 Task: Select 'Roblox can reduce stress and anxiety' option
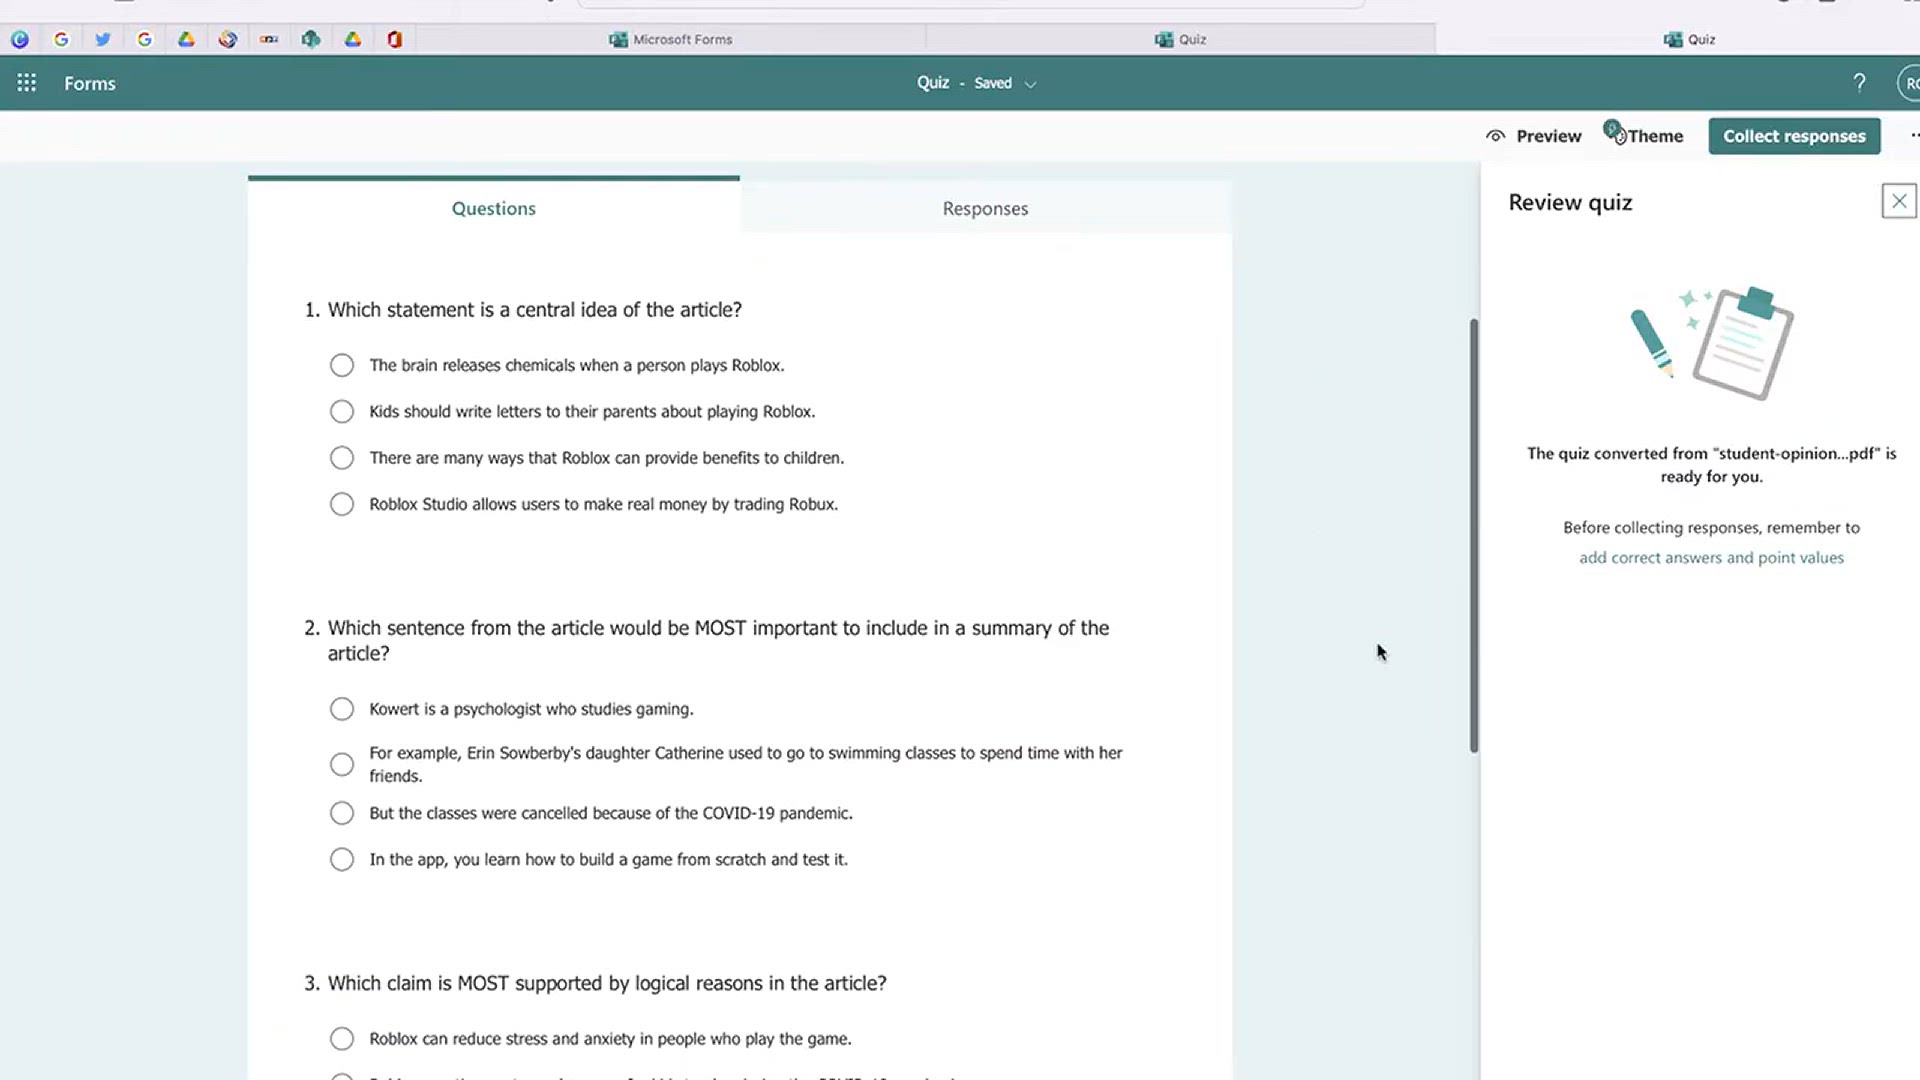point(342,1039)
